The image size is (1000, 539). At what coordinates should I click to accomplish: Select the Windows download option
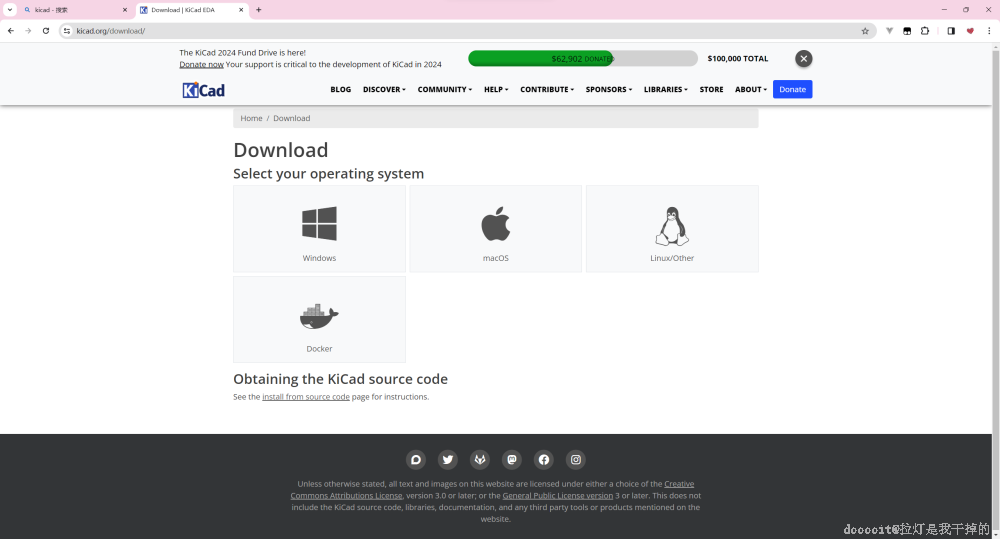coord(319,229)
